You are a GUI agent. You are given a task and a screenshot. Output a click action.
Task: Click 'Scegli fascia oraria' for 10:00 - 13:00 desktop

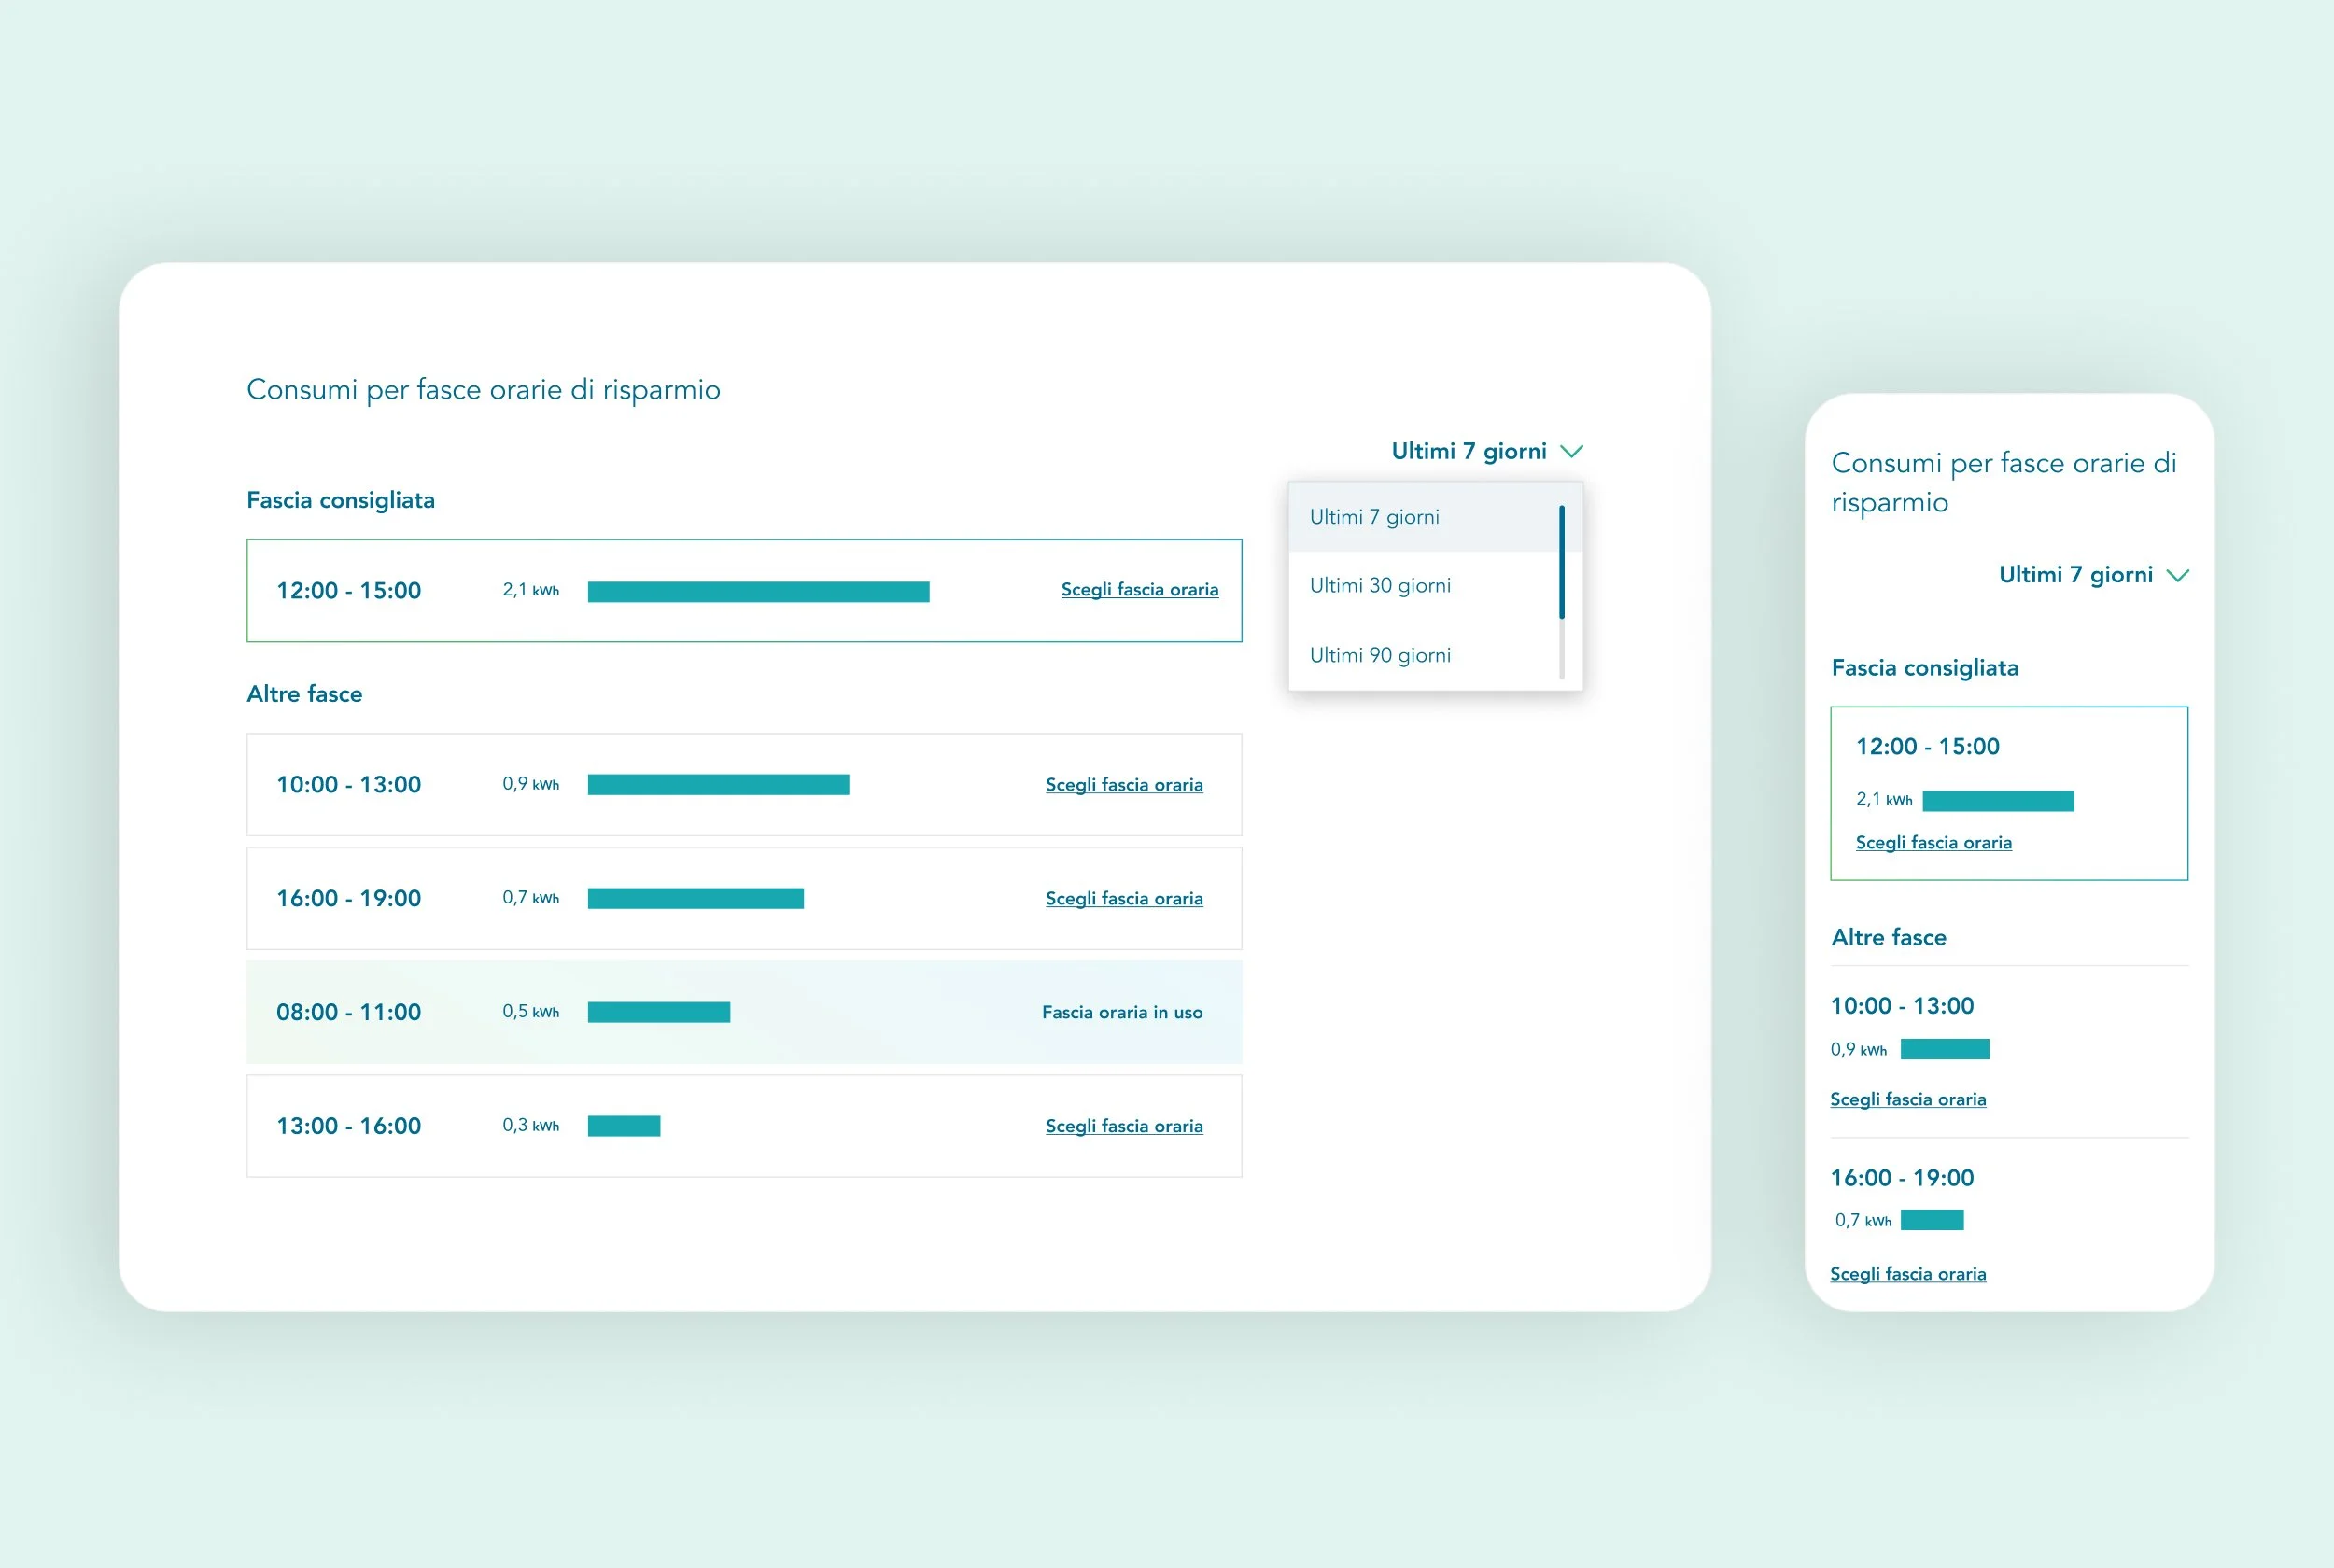pyautogui.click(x=1123, y=785)
